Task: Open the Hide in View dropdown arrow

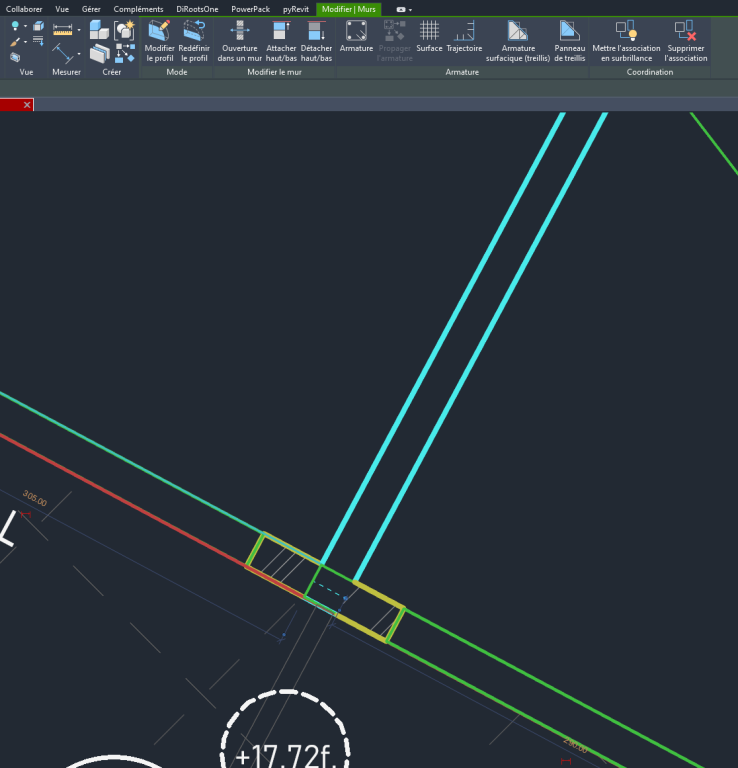Action: 25,26
